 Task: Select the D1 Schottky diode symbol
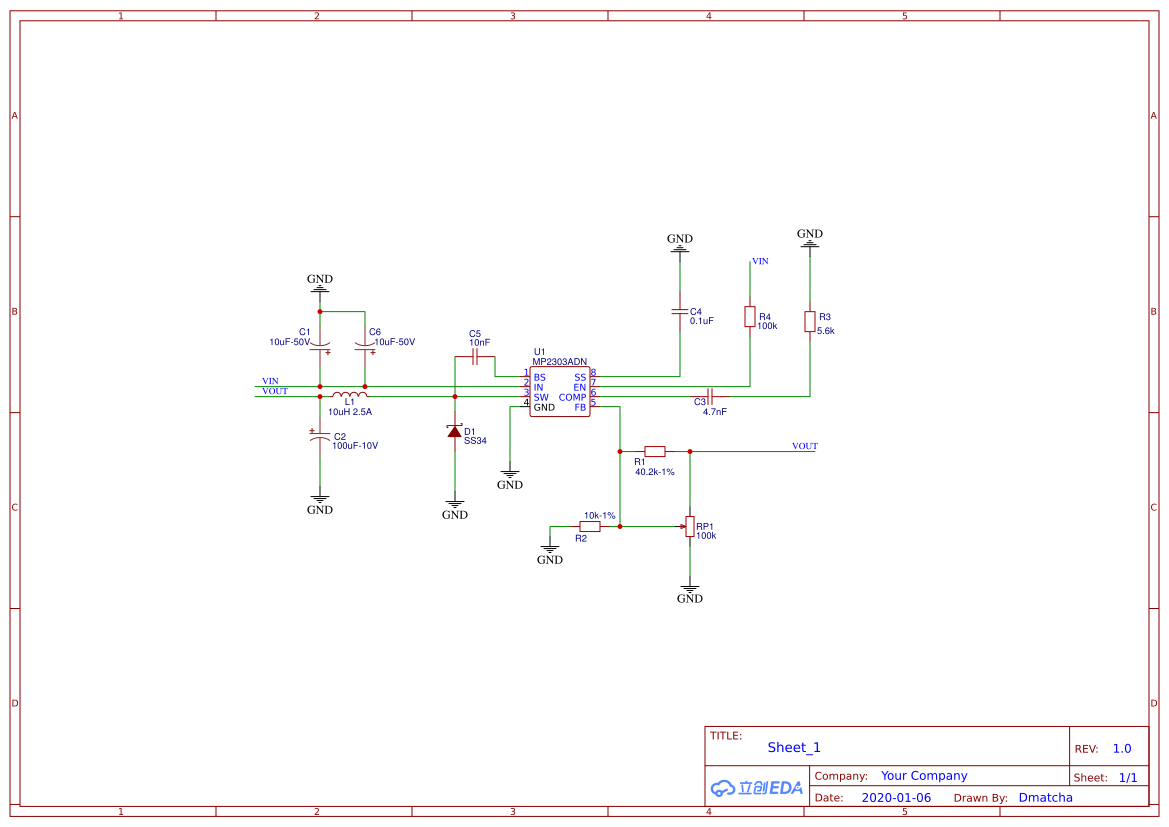click(x=455, y=430)
